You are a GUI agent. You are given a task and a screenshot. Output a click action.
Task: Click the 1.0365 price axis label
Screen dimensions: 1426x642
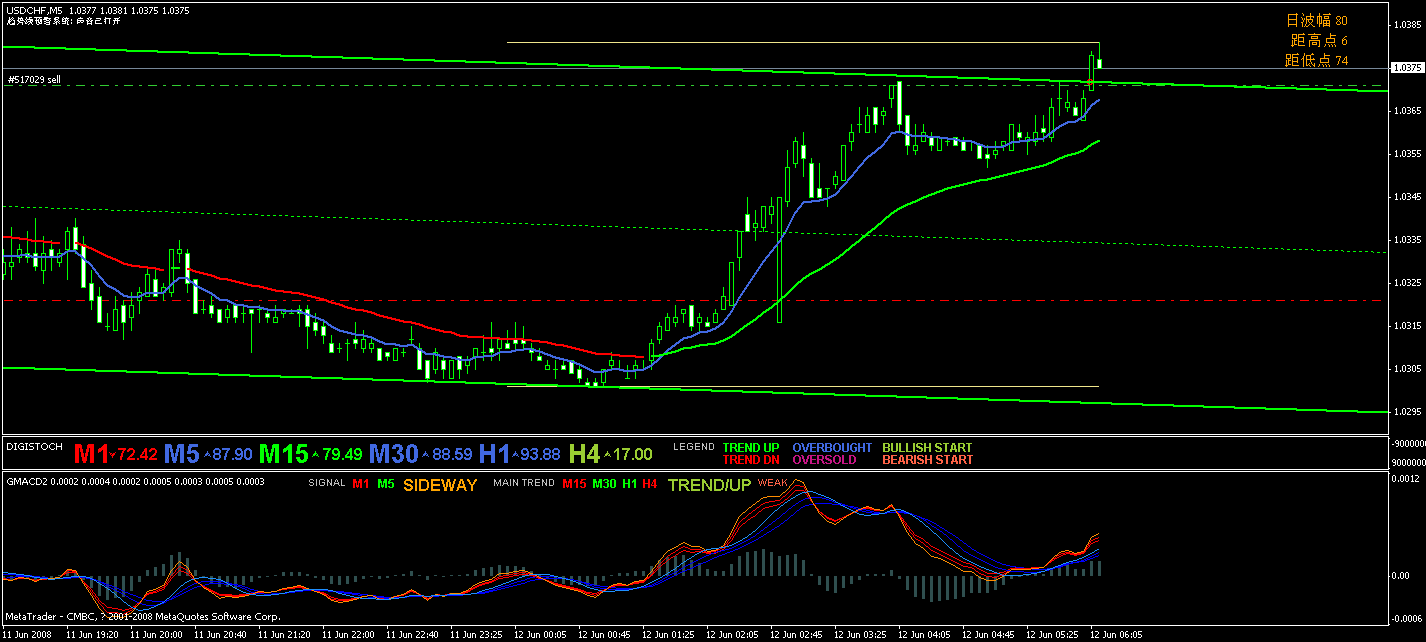click(x=1407, y=110)
